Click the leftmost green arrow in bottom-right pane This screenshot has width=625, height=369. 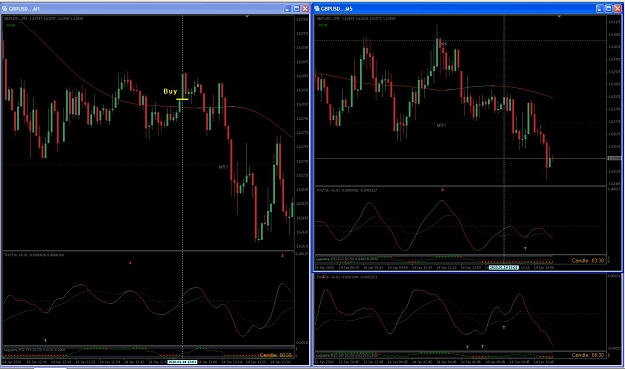coord(467,347)
